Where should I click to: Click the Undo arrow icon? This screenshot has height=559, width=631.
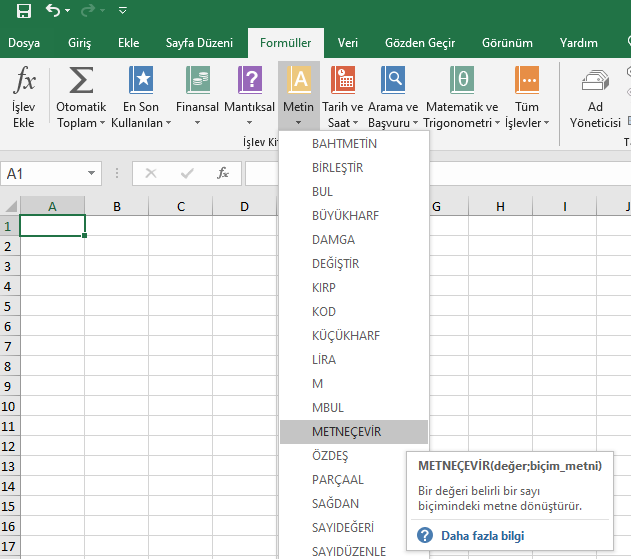54,12
